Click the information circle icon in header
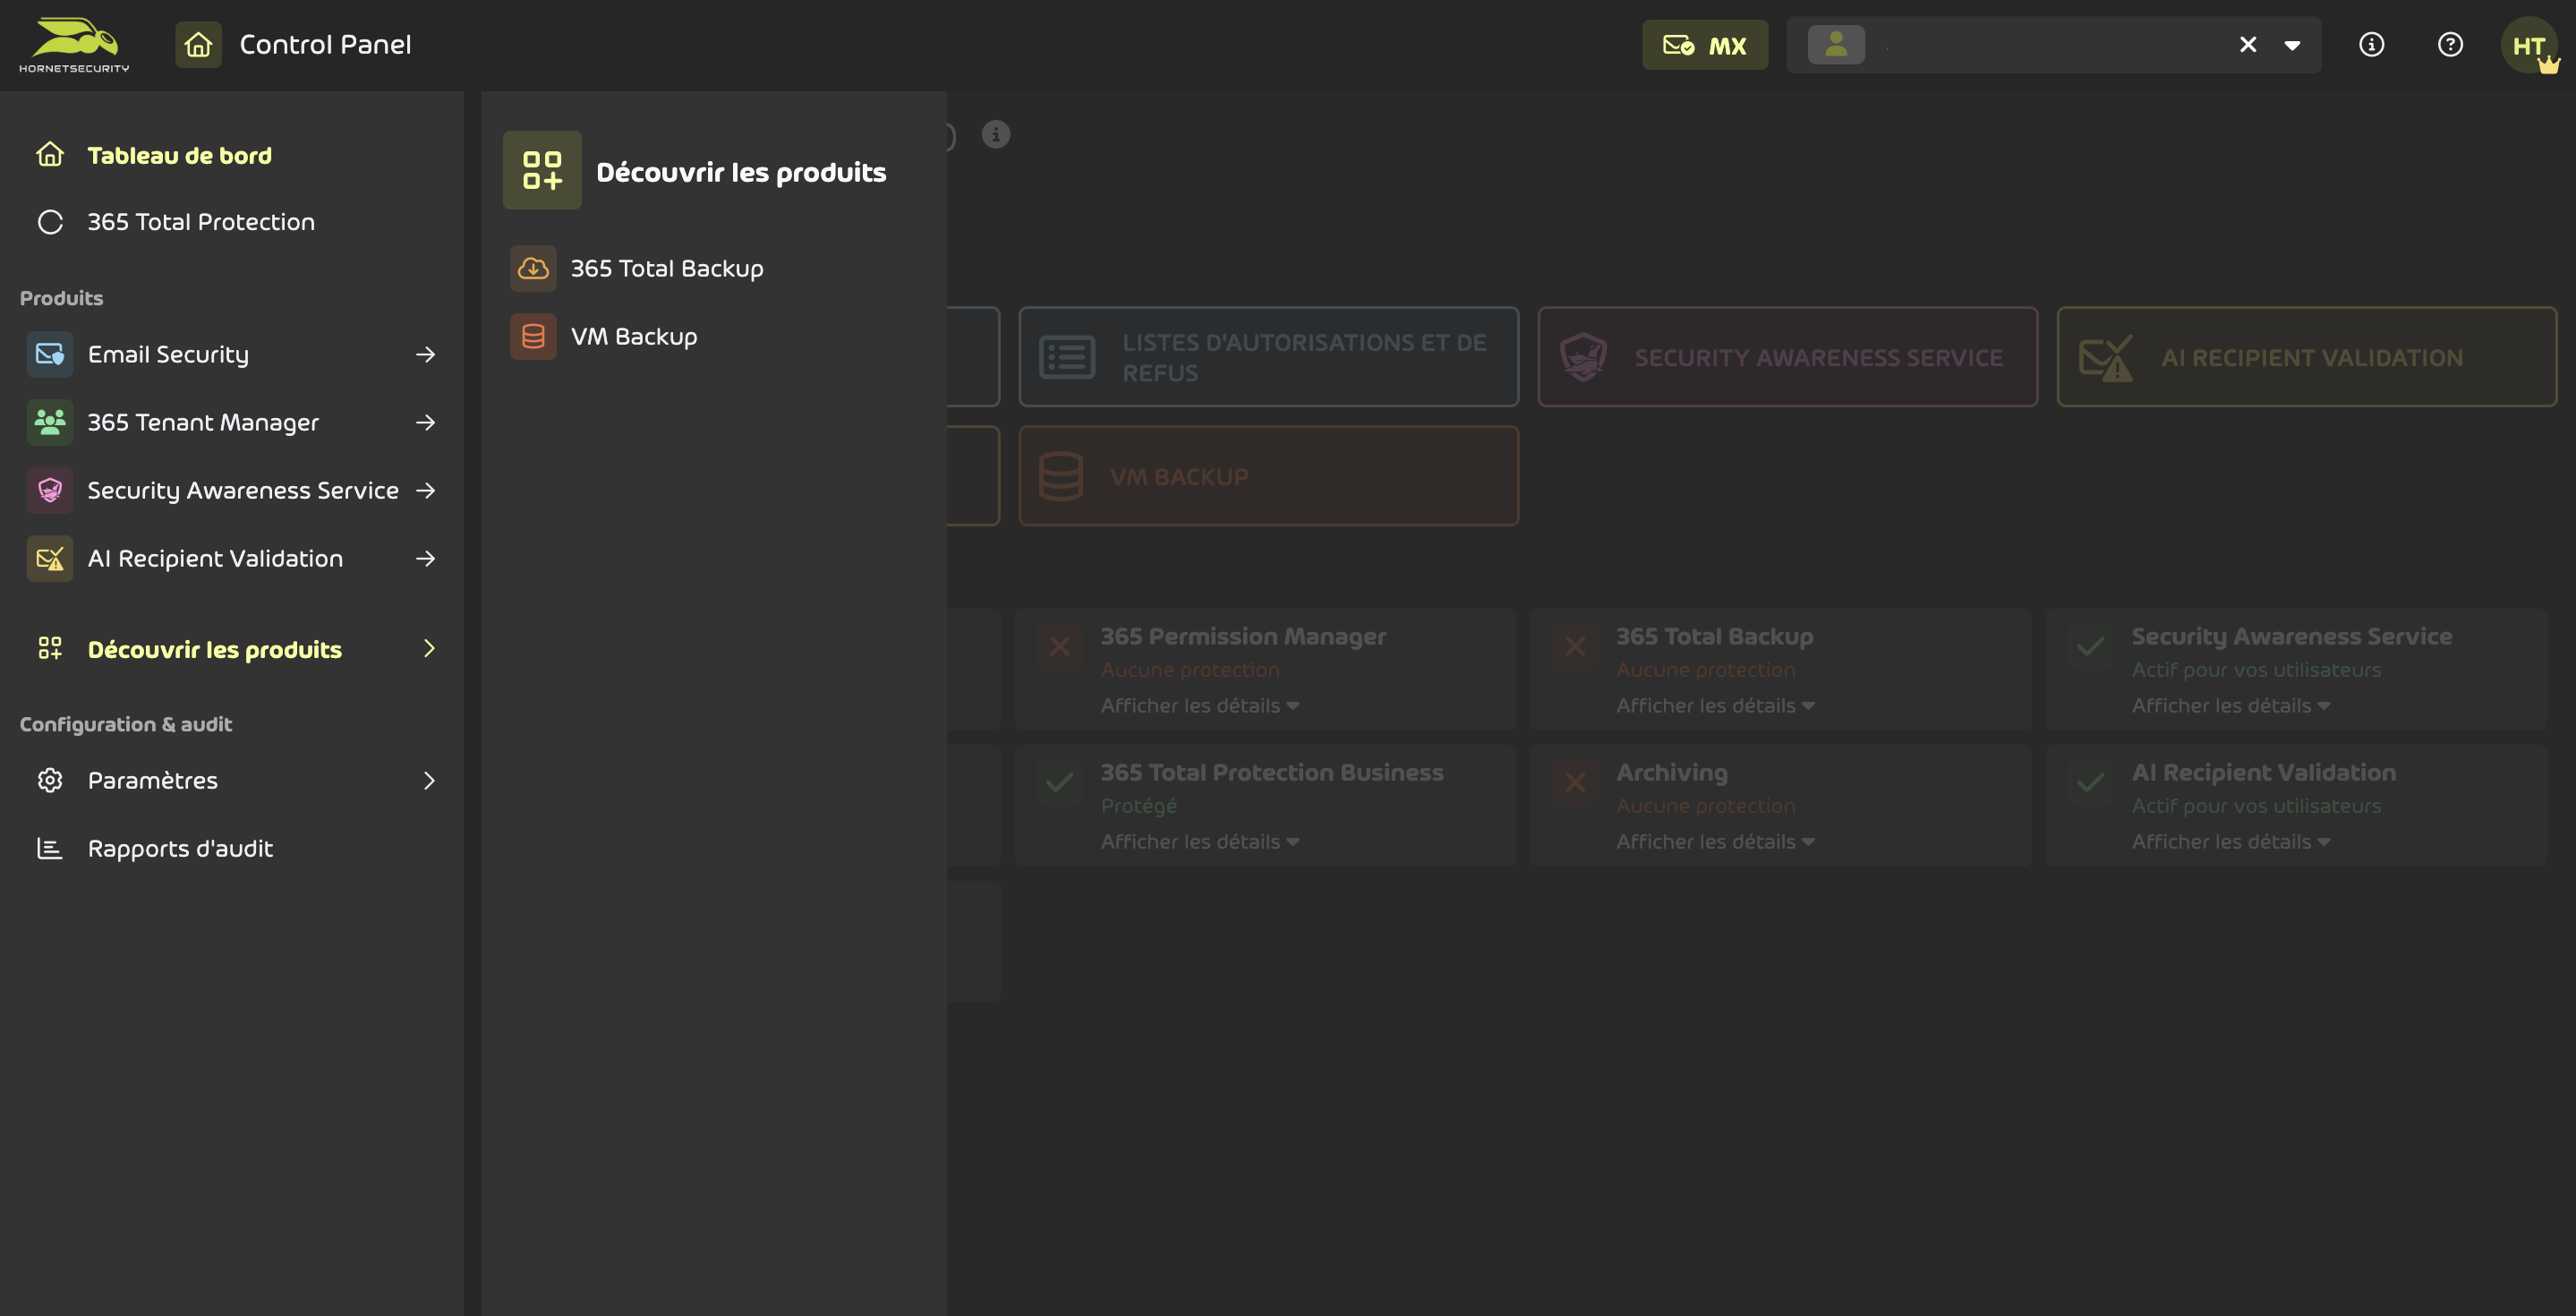 pyautogui.click(x=2371, y=45)
